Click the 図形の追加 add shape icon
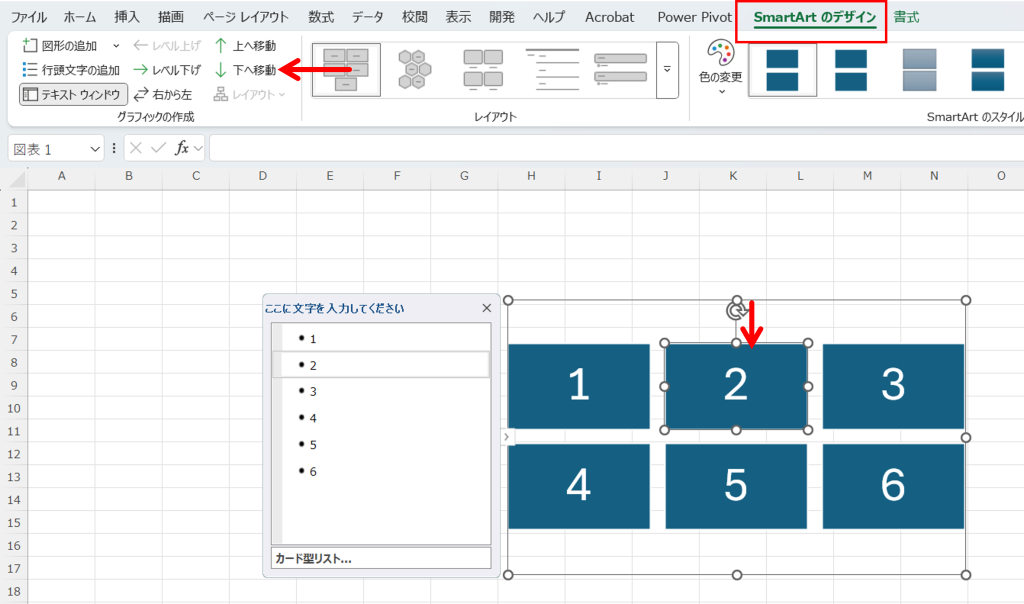The height and width of the screenshot is (604, 1024). [x=30, y=46]
